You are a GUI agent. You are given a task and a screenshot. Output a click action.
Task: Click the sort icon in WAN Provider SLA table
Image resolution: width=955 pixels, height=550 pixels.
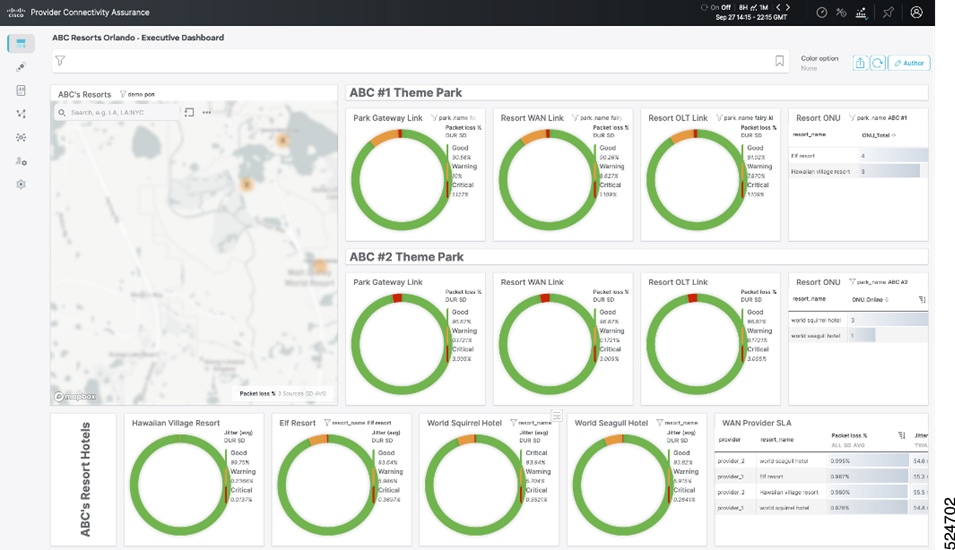tap(901, 435)
